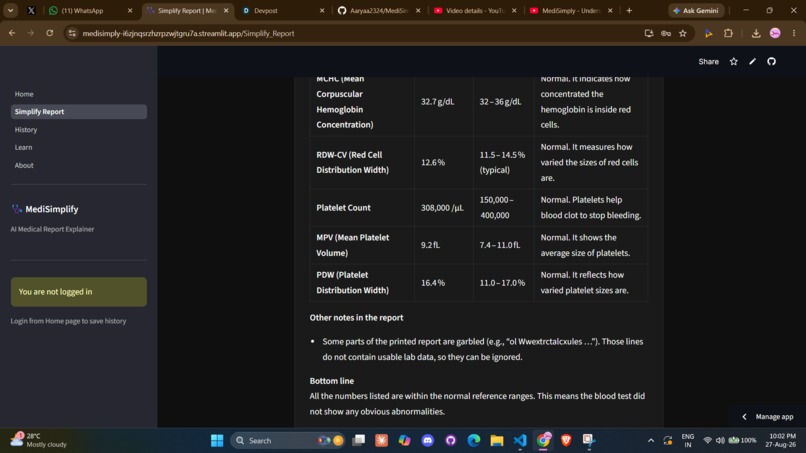Screen dimensions: 806x453
Task: Click Streamlit Share button
Action: tap(708, 62)
